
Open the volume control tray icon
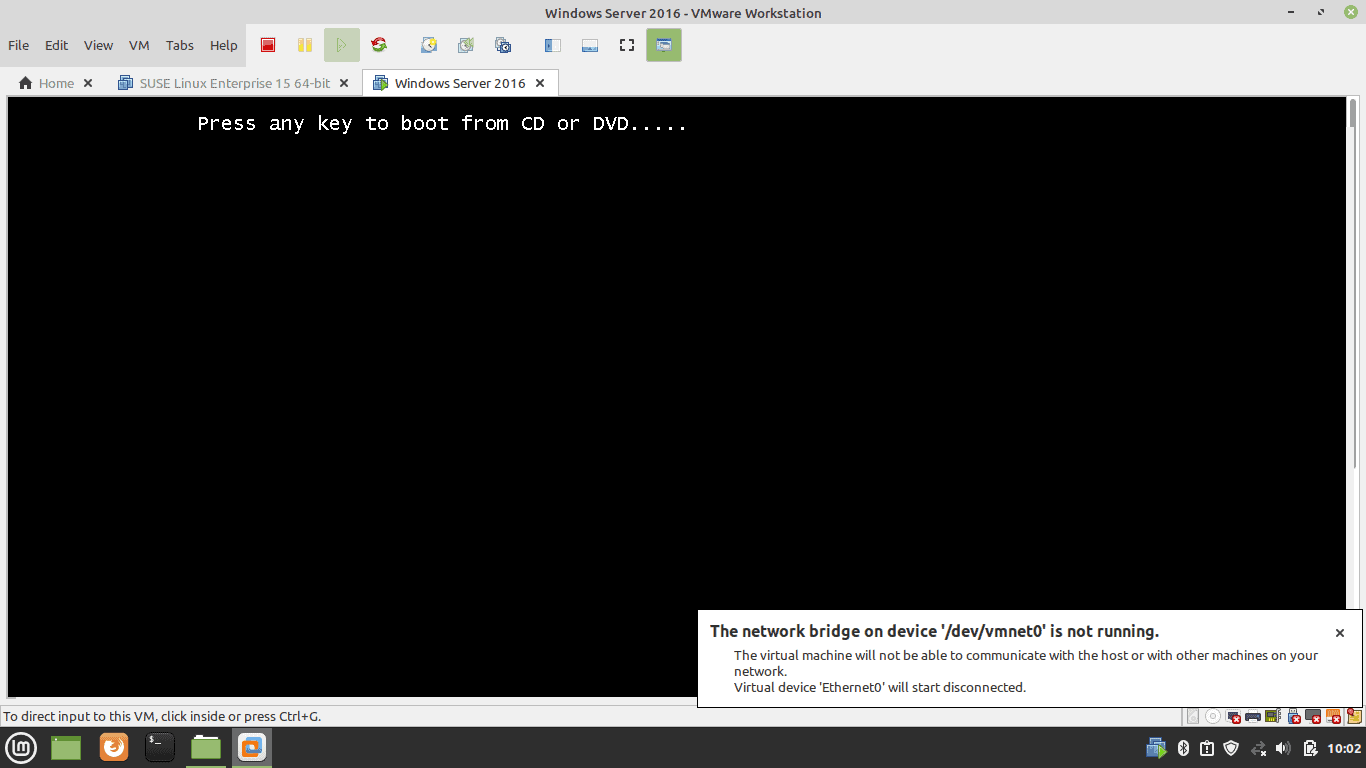[x=1284, y=748]
